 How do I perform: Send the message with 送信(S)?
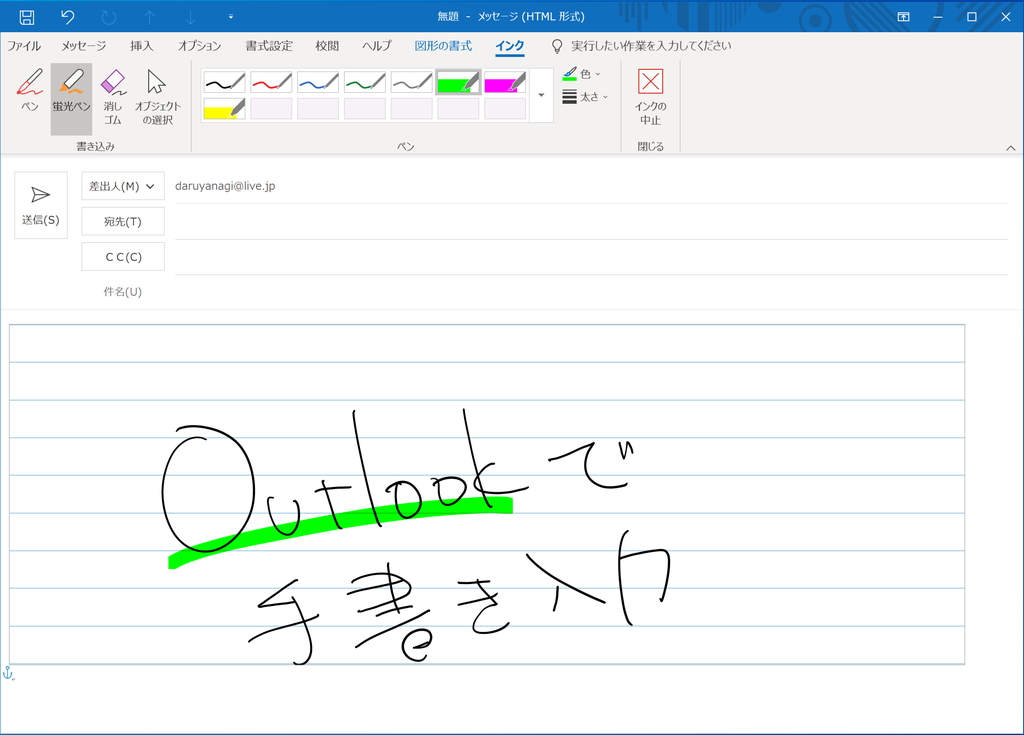click(x=40, y=205)
